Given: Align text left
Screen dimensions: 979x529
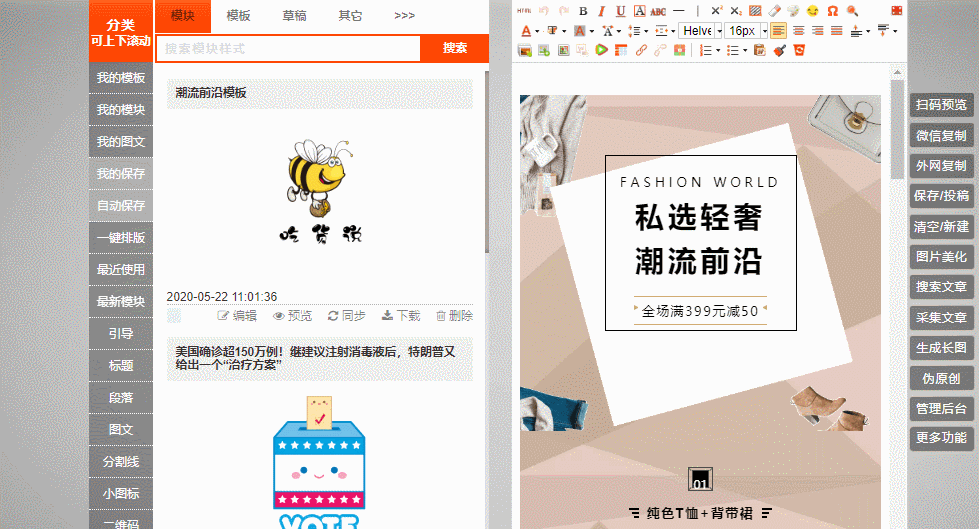Looking at the screenshot, I should point(778,31).
